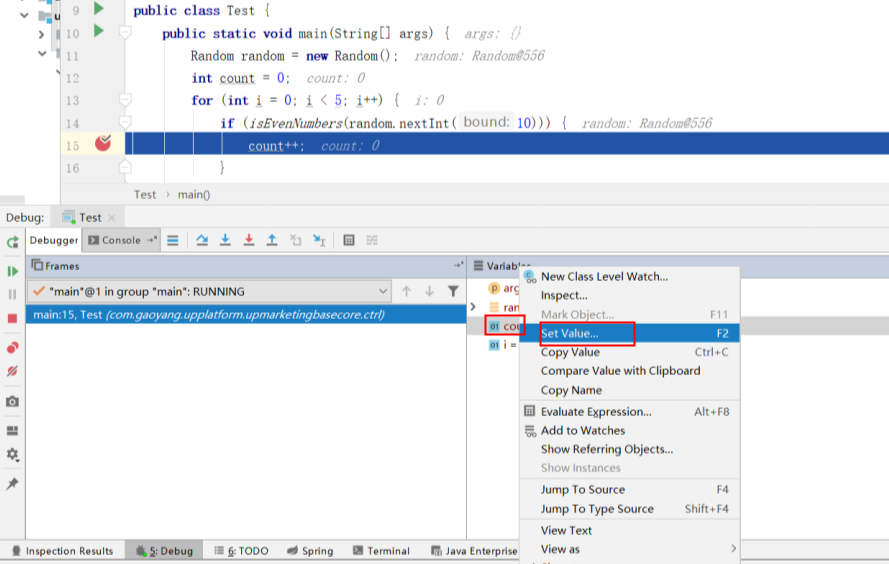Click the Rerun Test debug icon
The height and width of the screenshot is (564, 889).
click(12, 243)
